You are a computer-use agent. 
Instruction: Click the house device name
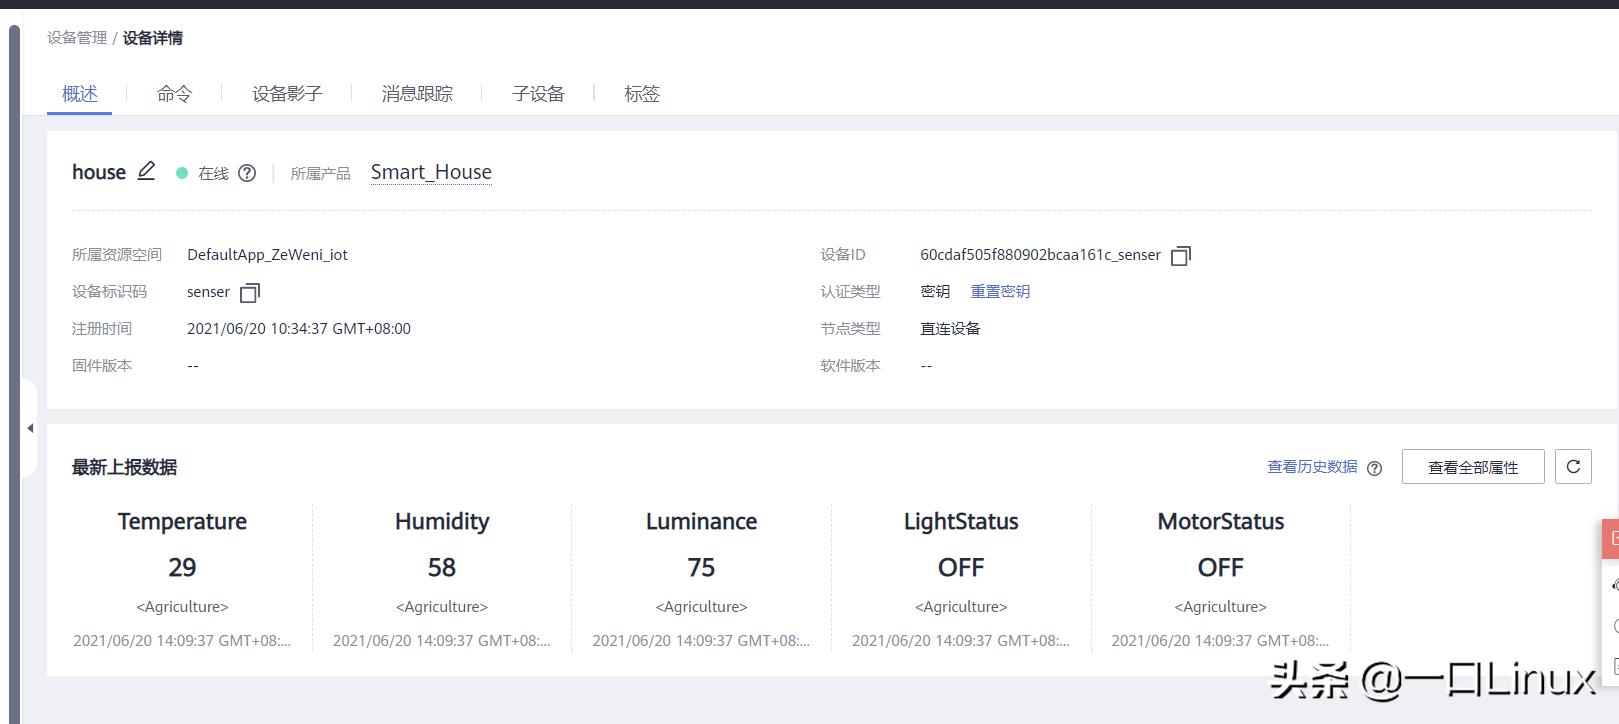click(x=99, y=172)
